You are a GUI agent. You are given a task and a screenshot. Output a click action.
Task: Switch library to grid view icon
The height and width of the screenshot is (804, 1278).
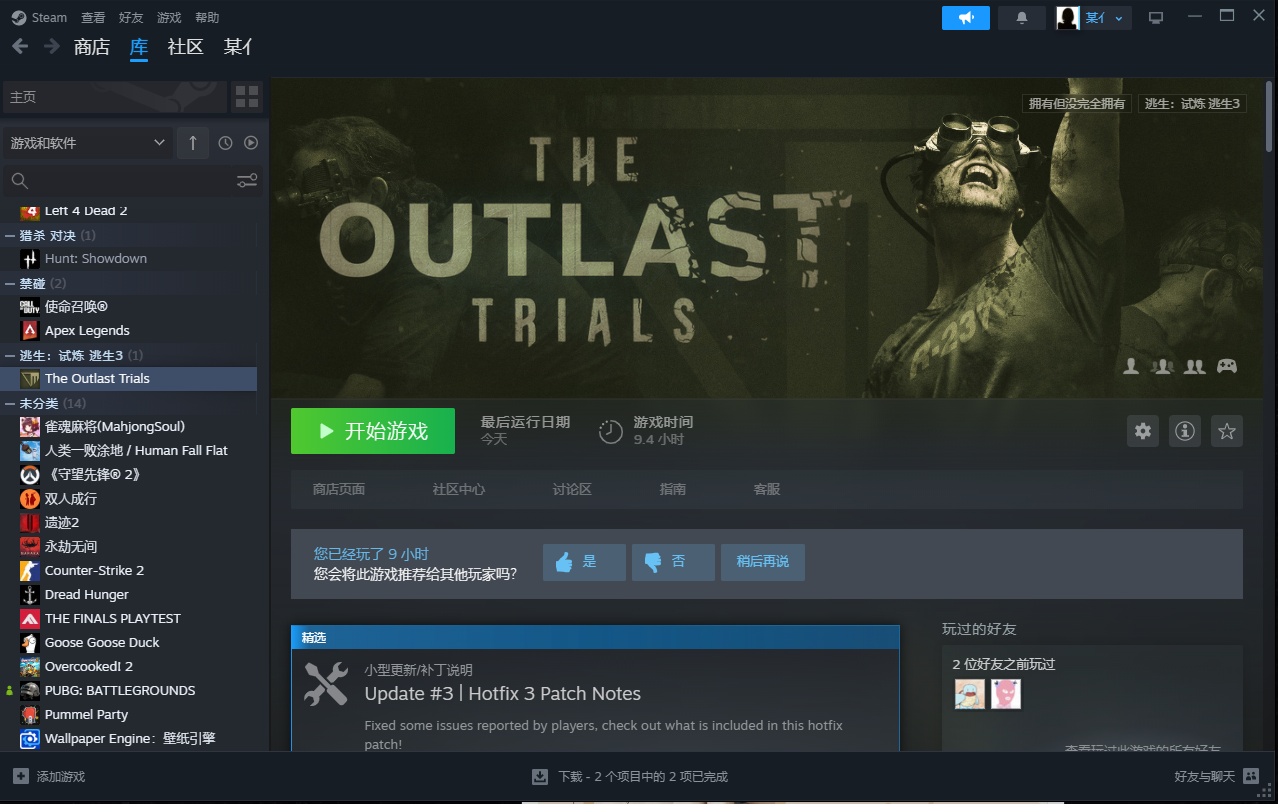[247, 97]
